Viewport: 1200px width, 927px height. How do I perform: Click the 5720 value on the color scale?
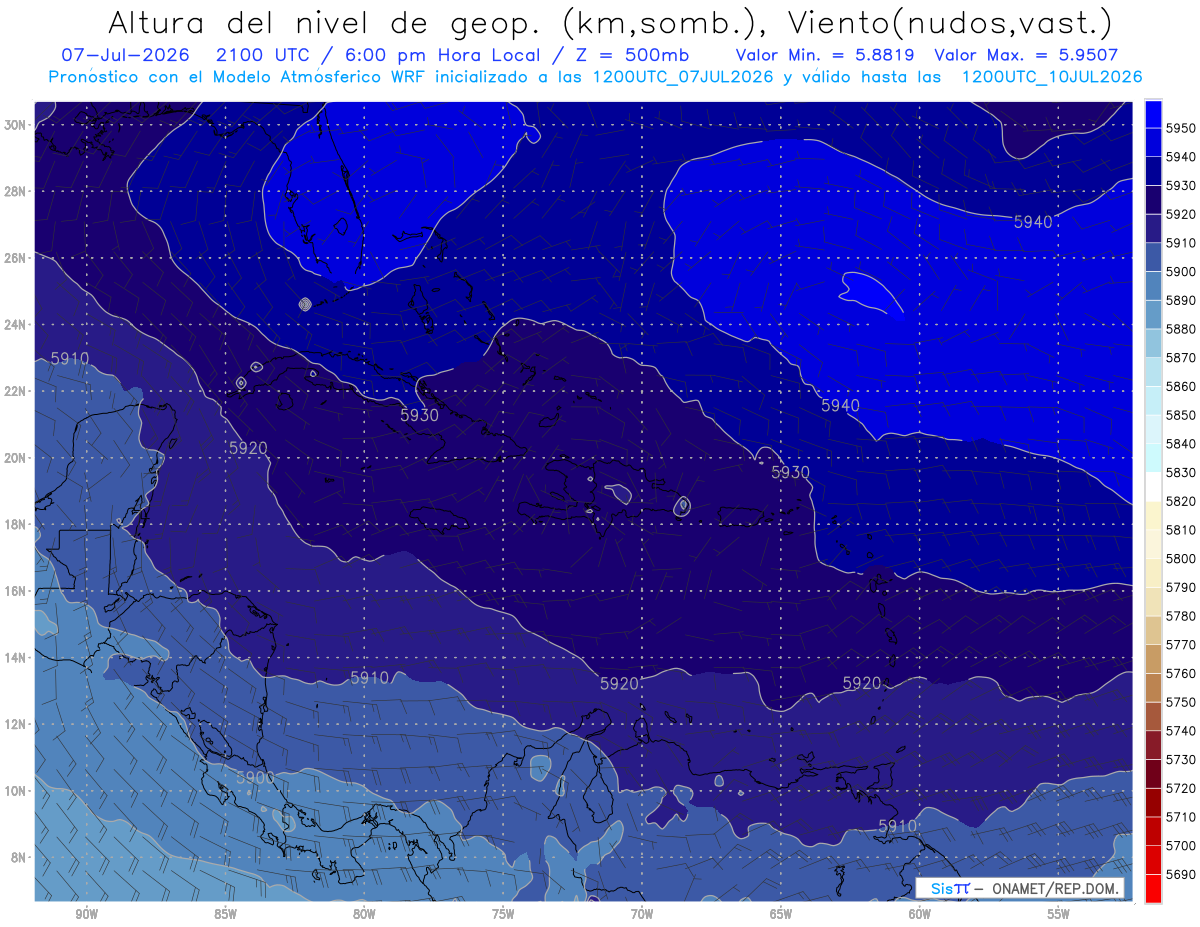1181,788
